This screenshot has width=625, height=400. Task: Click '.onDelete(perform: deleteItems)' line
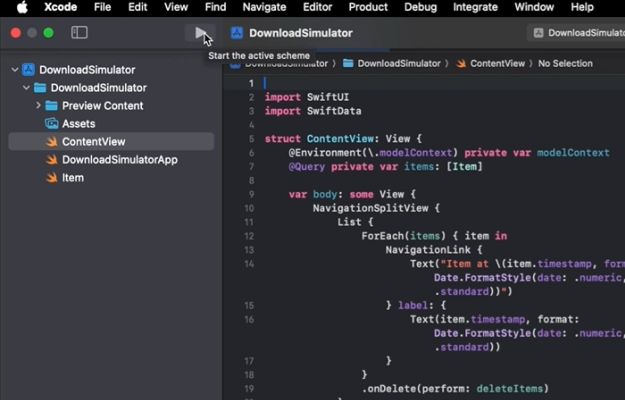pos(455,388)
